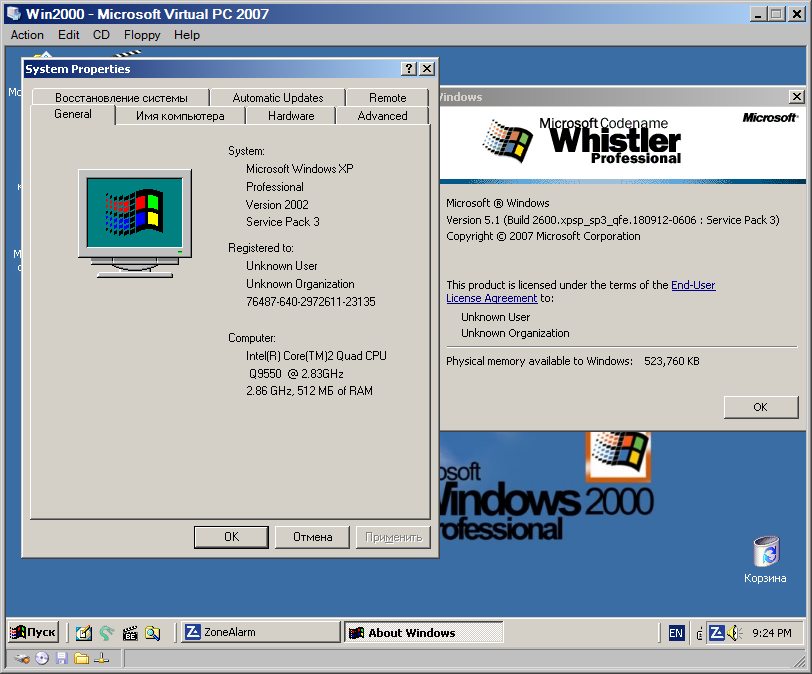
Task: Click the 'Q9550 @ 2.83GHz' line
Action: click(296, 374)
